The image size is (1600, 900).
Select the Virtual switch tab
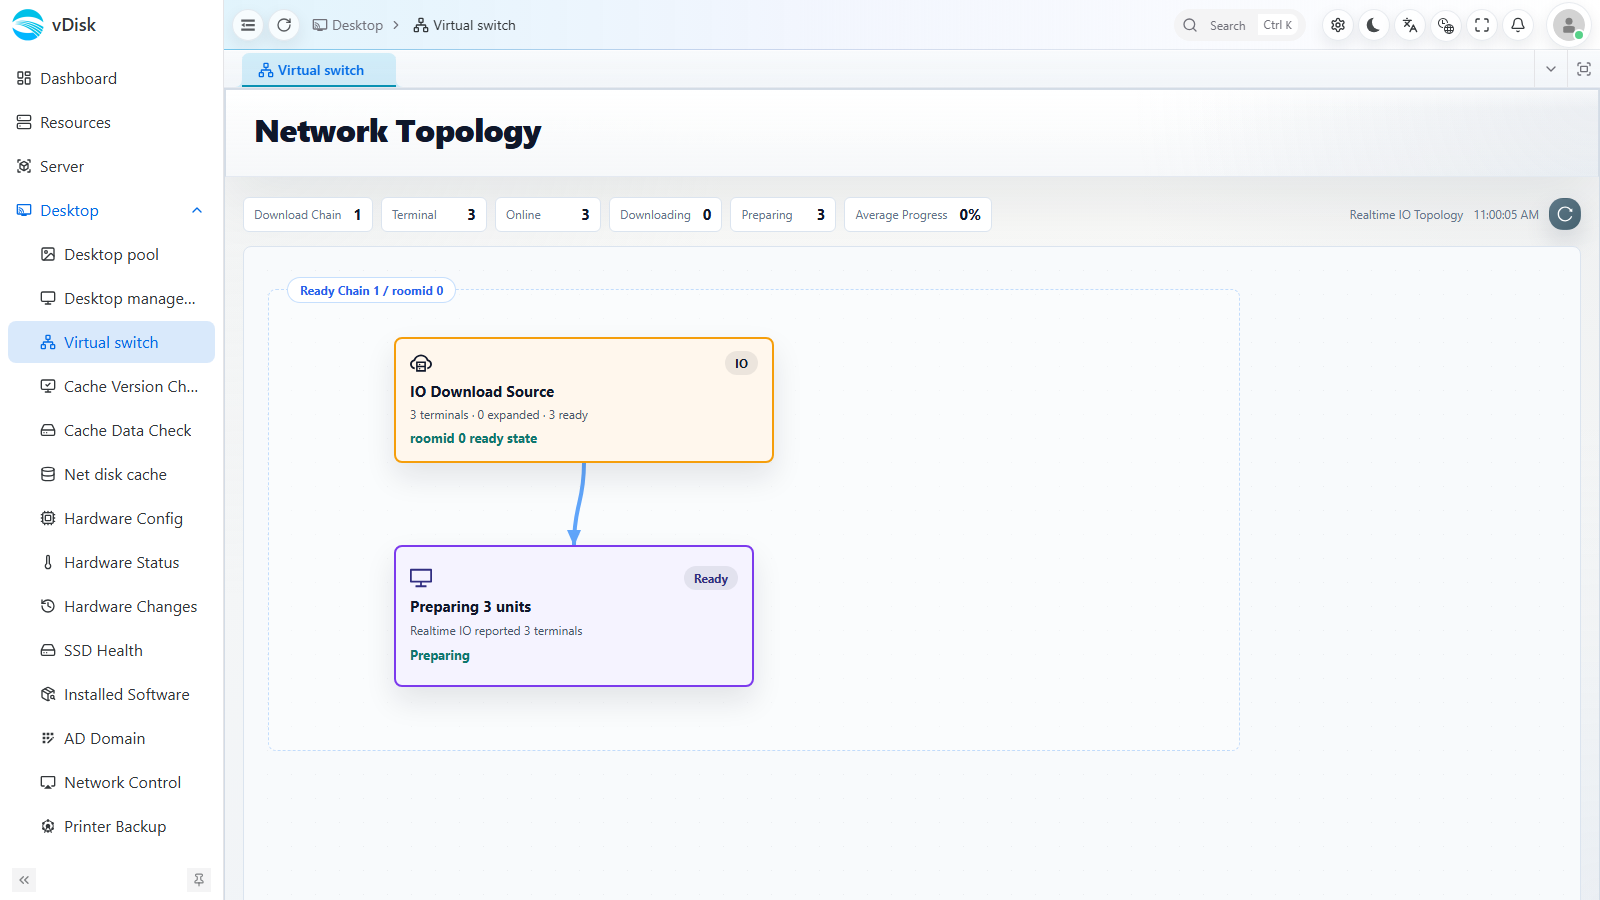point(319,70)
